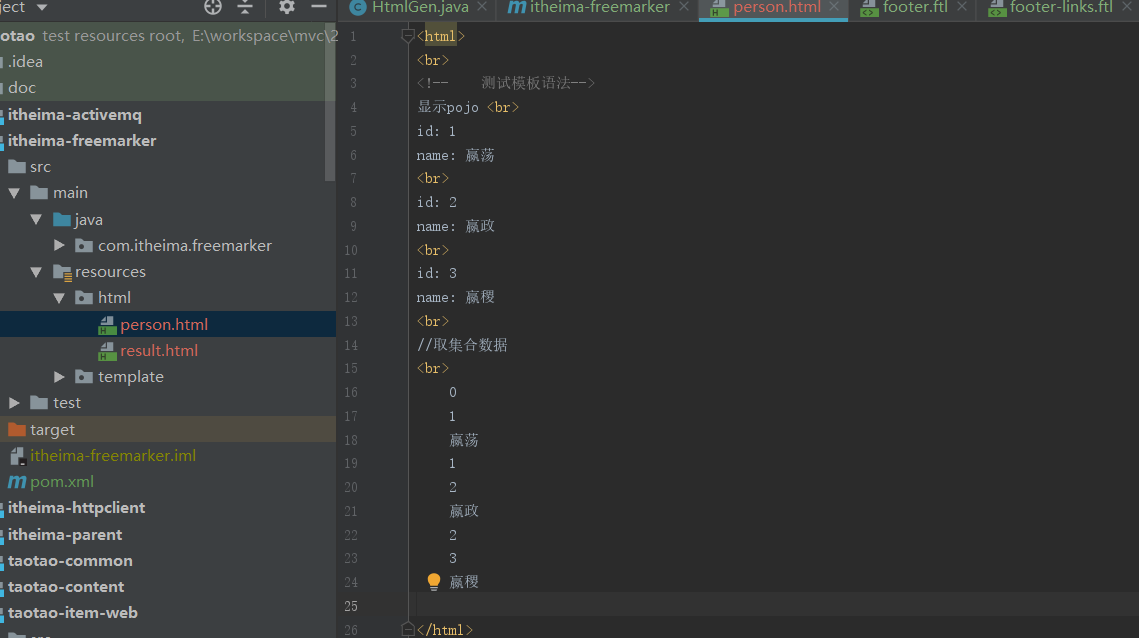Viewport: 1139px width, 638px height.
Task: Collapse the main folder
Action: (14, 193)
